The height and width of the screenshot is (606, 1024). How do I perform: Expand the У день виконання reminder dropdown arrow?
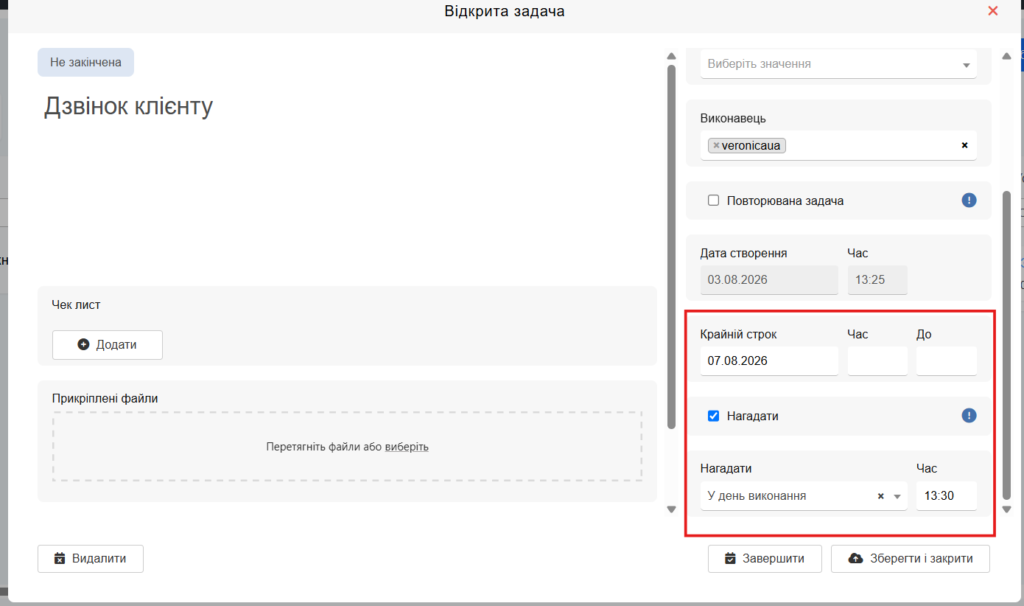[897, 496]
